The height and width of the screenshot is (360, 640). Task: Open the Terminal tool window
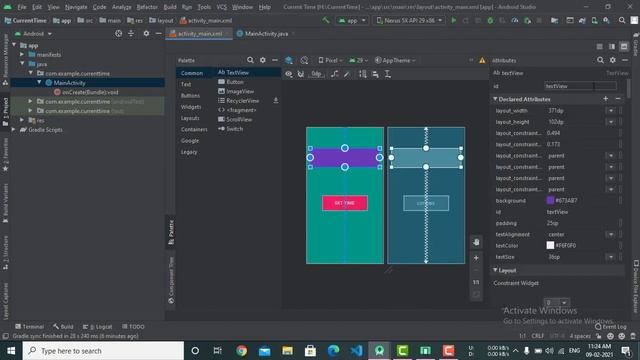tap(29, 327)
